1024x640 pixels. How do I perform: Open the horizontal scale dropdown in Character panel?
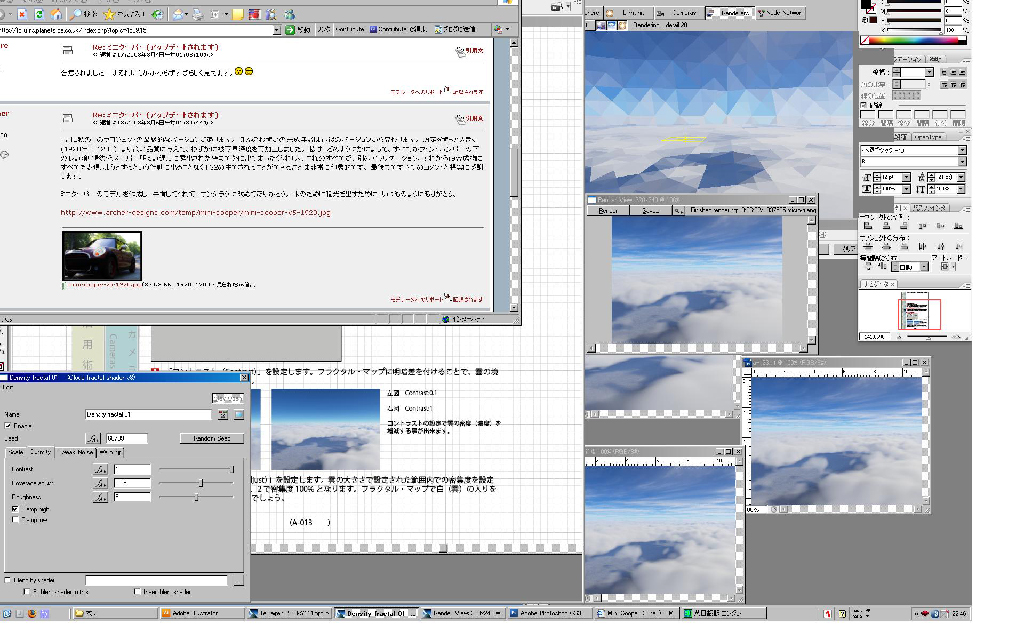pos(906,189)
